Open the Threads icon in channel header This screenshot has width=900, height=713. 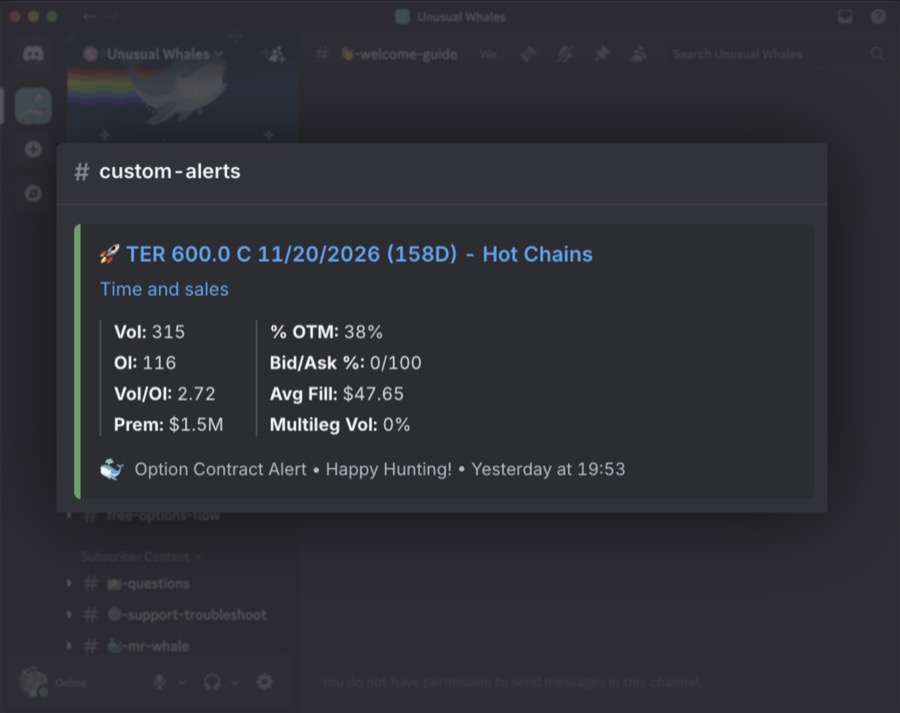point(528,55)
